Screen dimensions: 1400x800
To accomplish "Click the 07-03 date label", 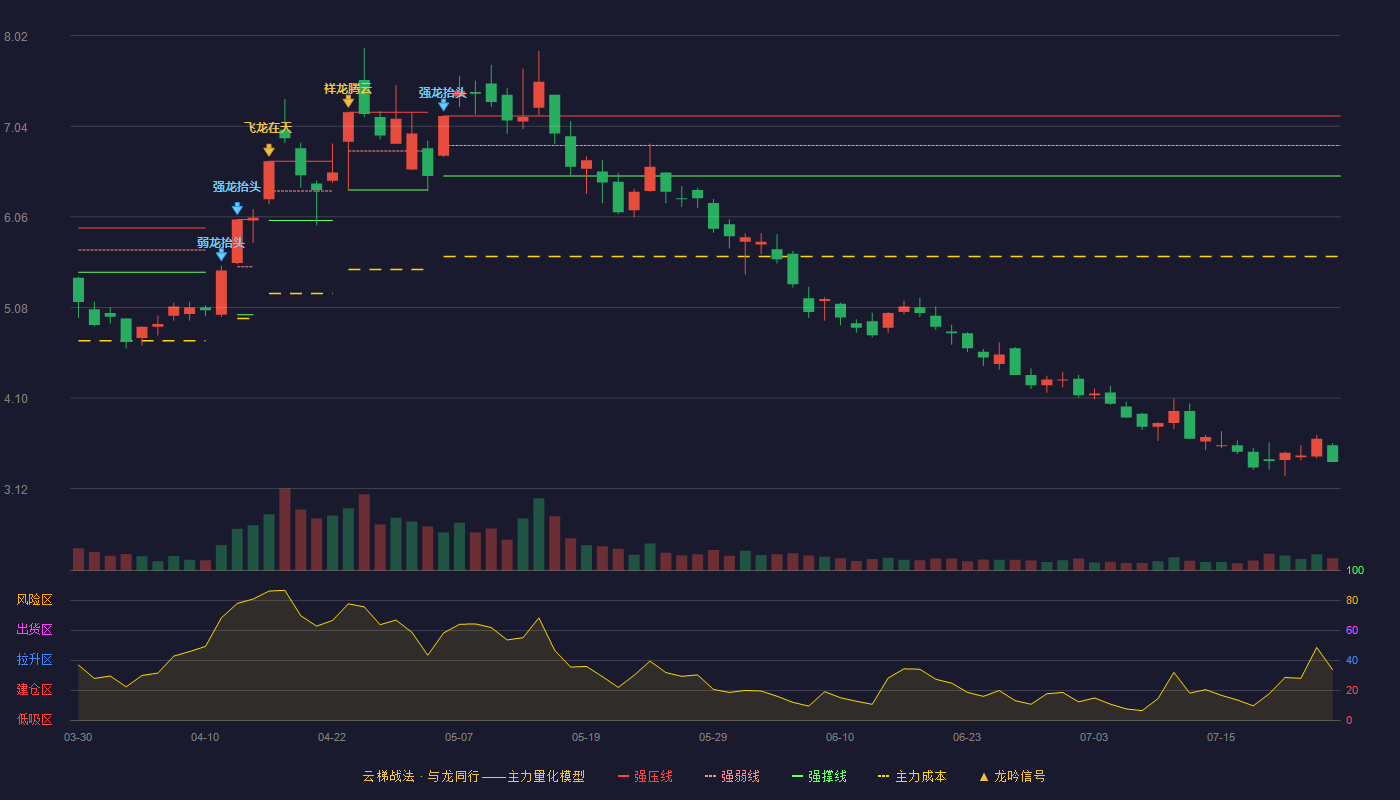I will point(1094,737).
